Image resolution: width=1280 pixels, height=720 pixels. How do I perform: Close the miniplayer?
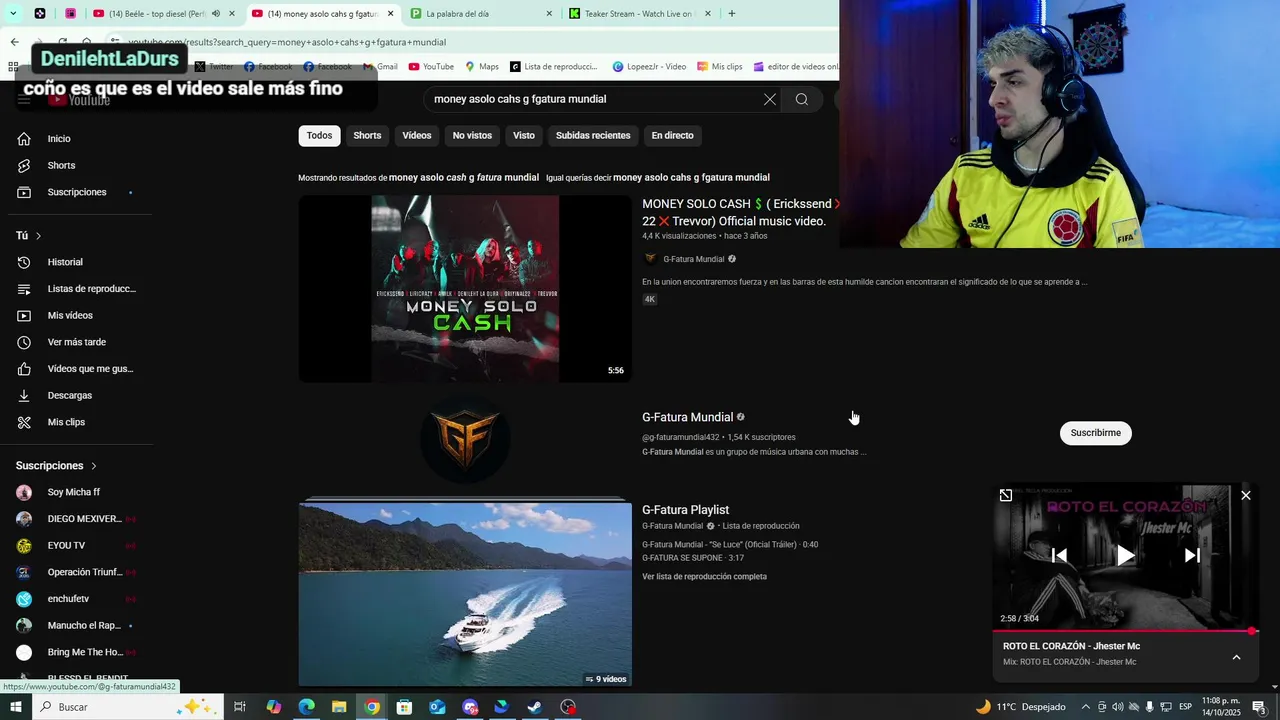tap(1246, 495)
